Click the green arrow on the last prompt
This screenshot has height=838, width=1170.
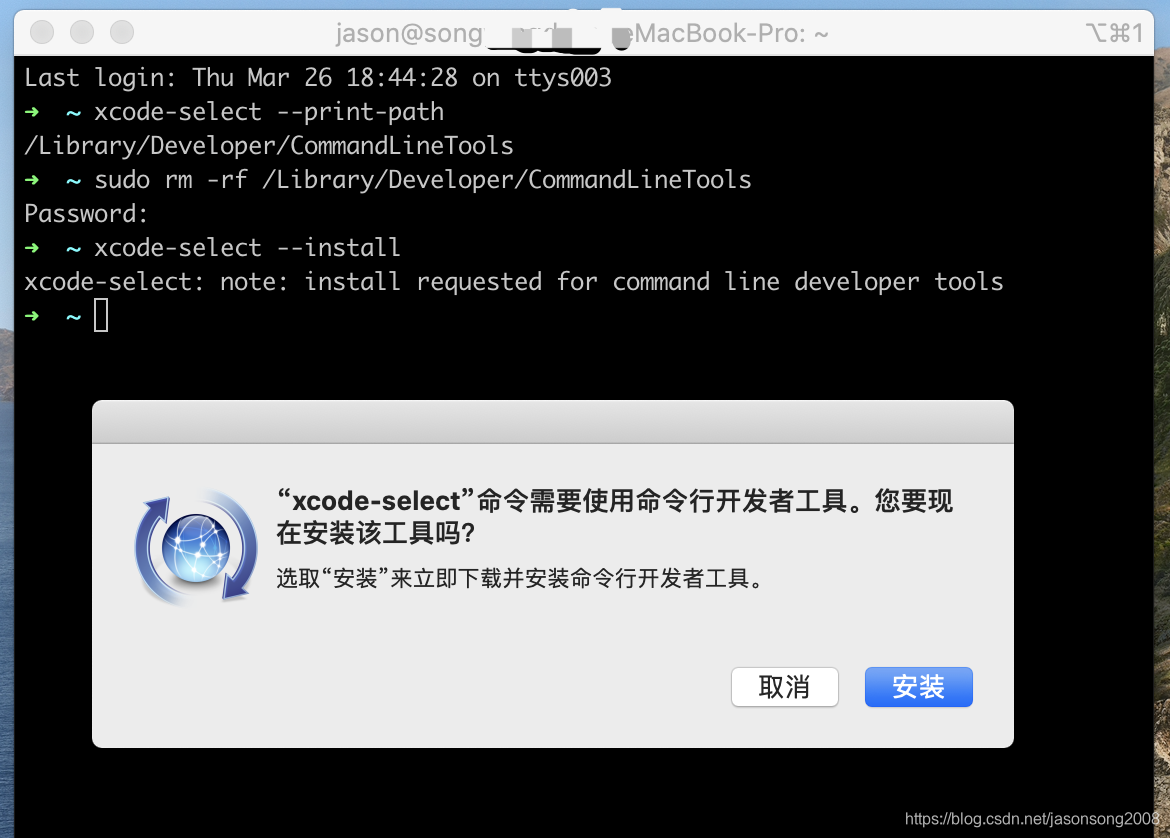pyautogui.click(x=31, y=316)
